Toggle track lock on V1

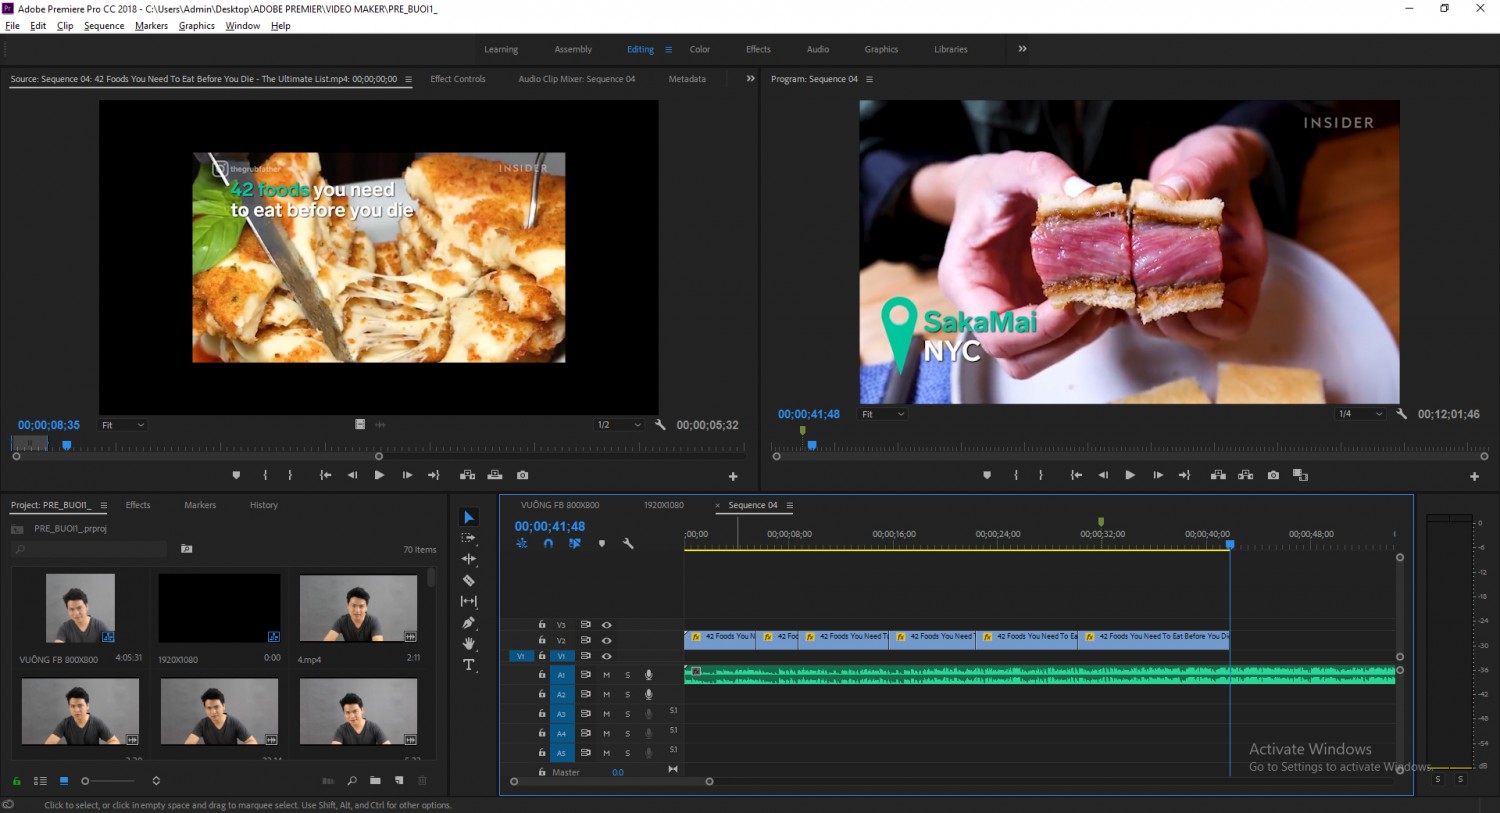pos(542,657)
